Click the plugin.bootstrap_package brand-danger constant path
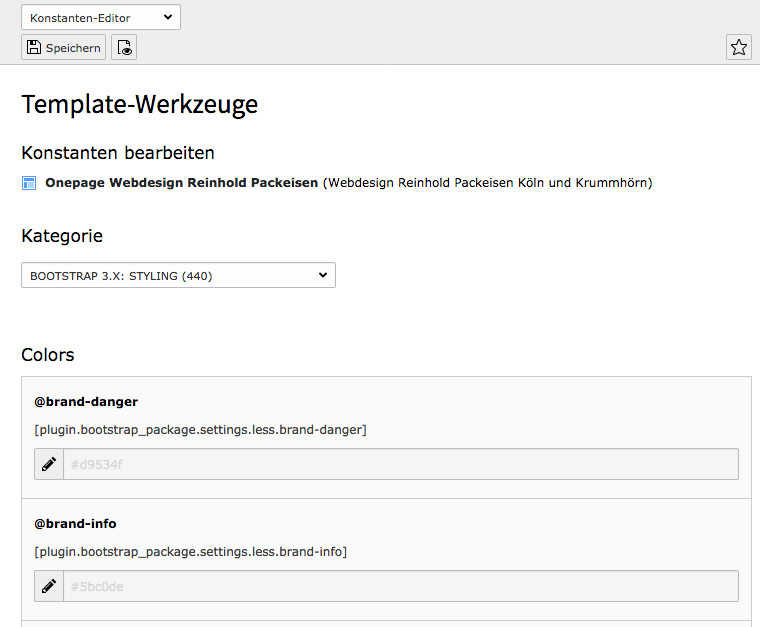The height and width of the screenshot is (627, 760). (x=200, y=429)
